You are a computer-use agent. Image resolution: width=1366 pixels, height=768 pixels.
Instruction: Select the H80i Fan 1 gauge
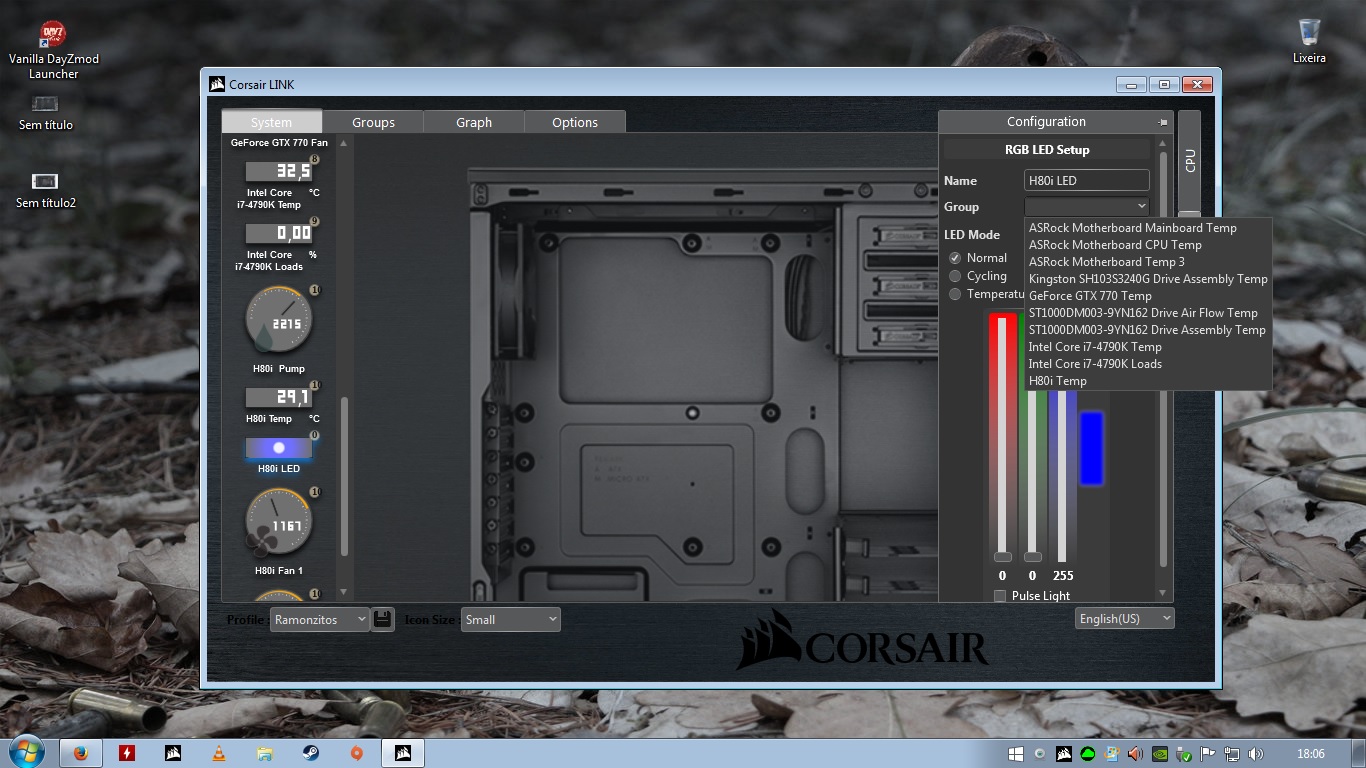click(279, 521)
